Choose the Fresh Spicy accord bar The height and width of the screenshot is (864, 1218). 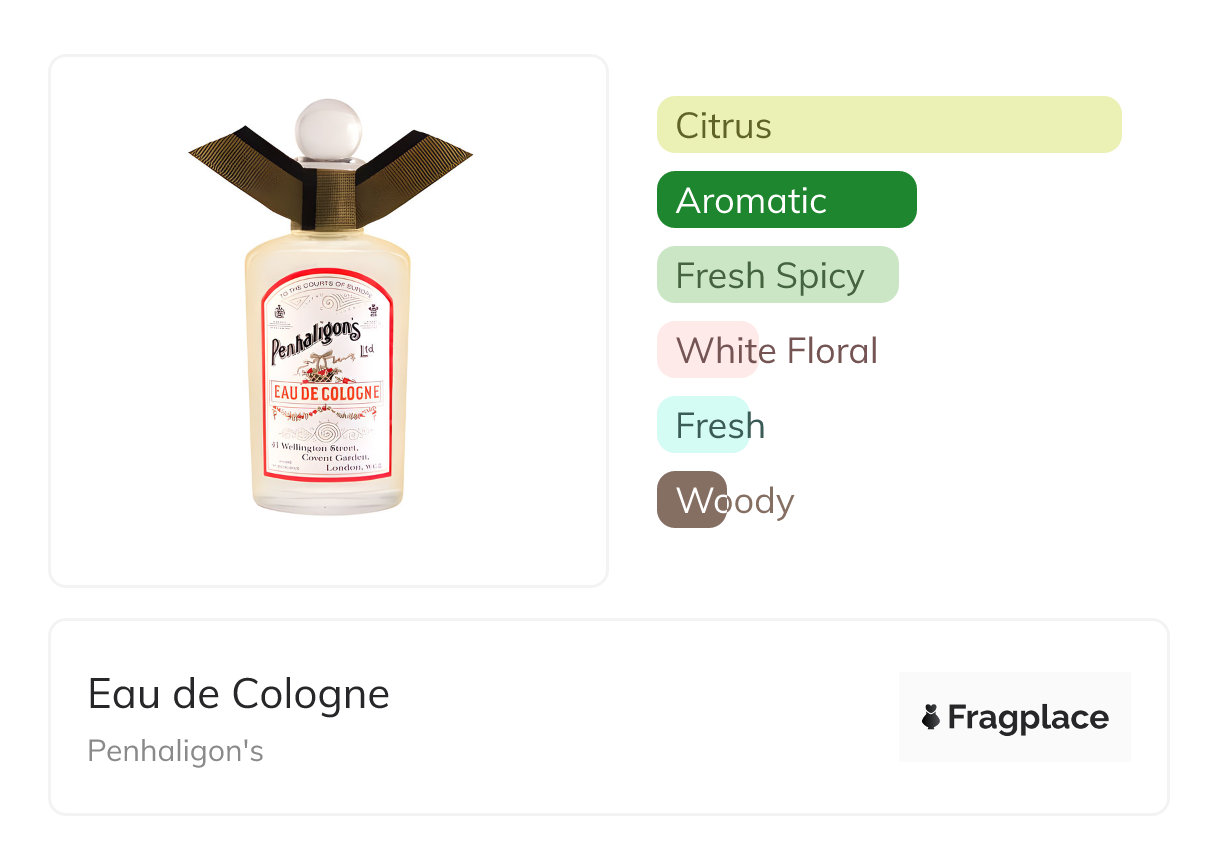pyautogui.click(x=777, y=275)
